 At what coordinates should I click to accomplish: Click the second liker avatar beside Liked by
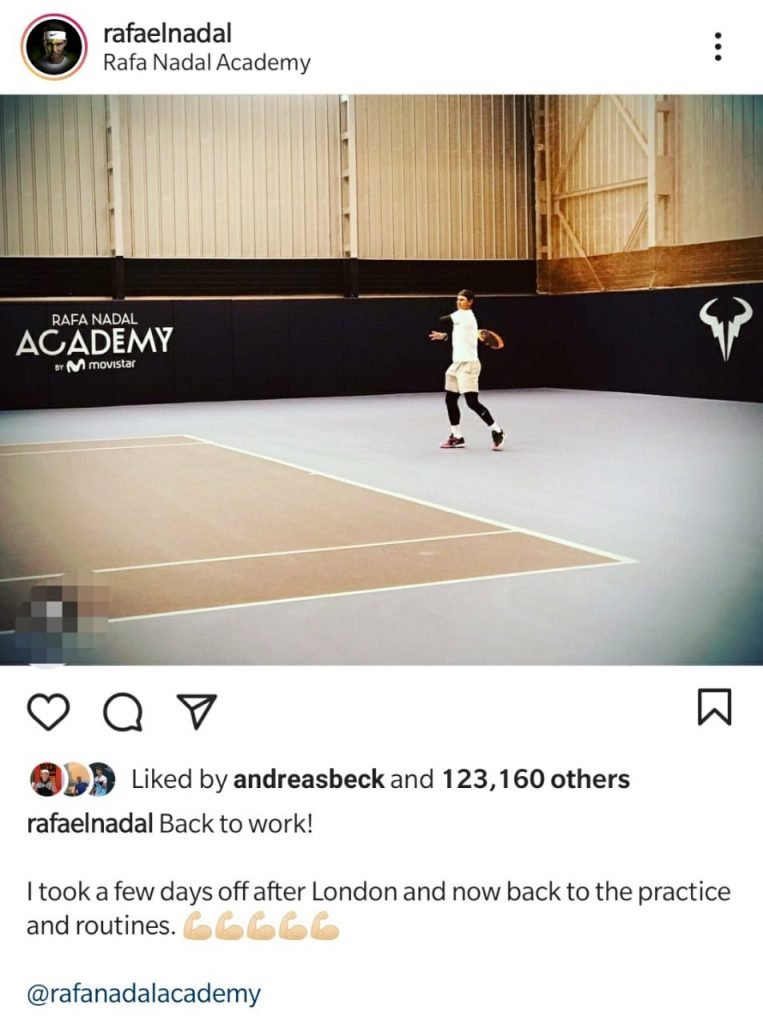click(x=74, y=779)
